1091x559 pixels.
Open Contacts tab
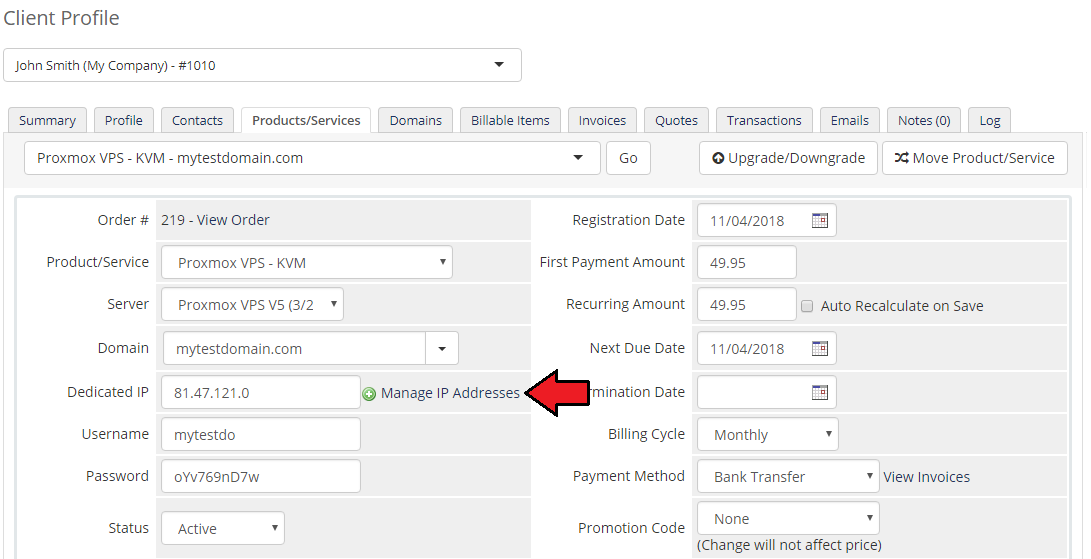198,120
